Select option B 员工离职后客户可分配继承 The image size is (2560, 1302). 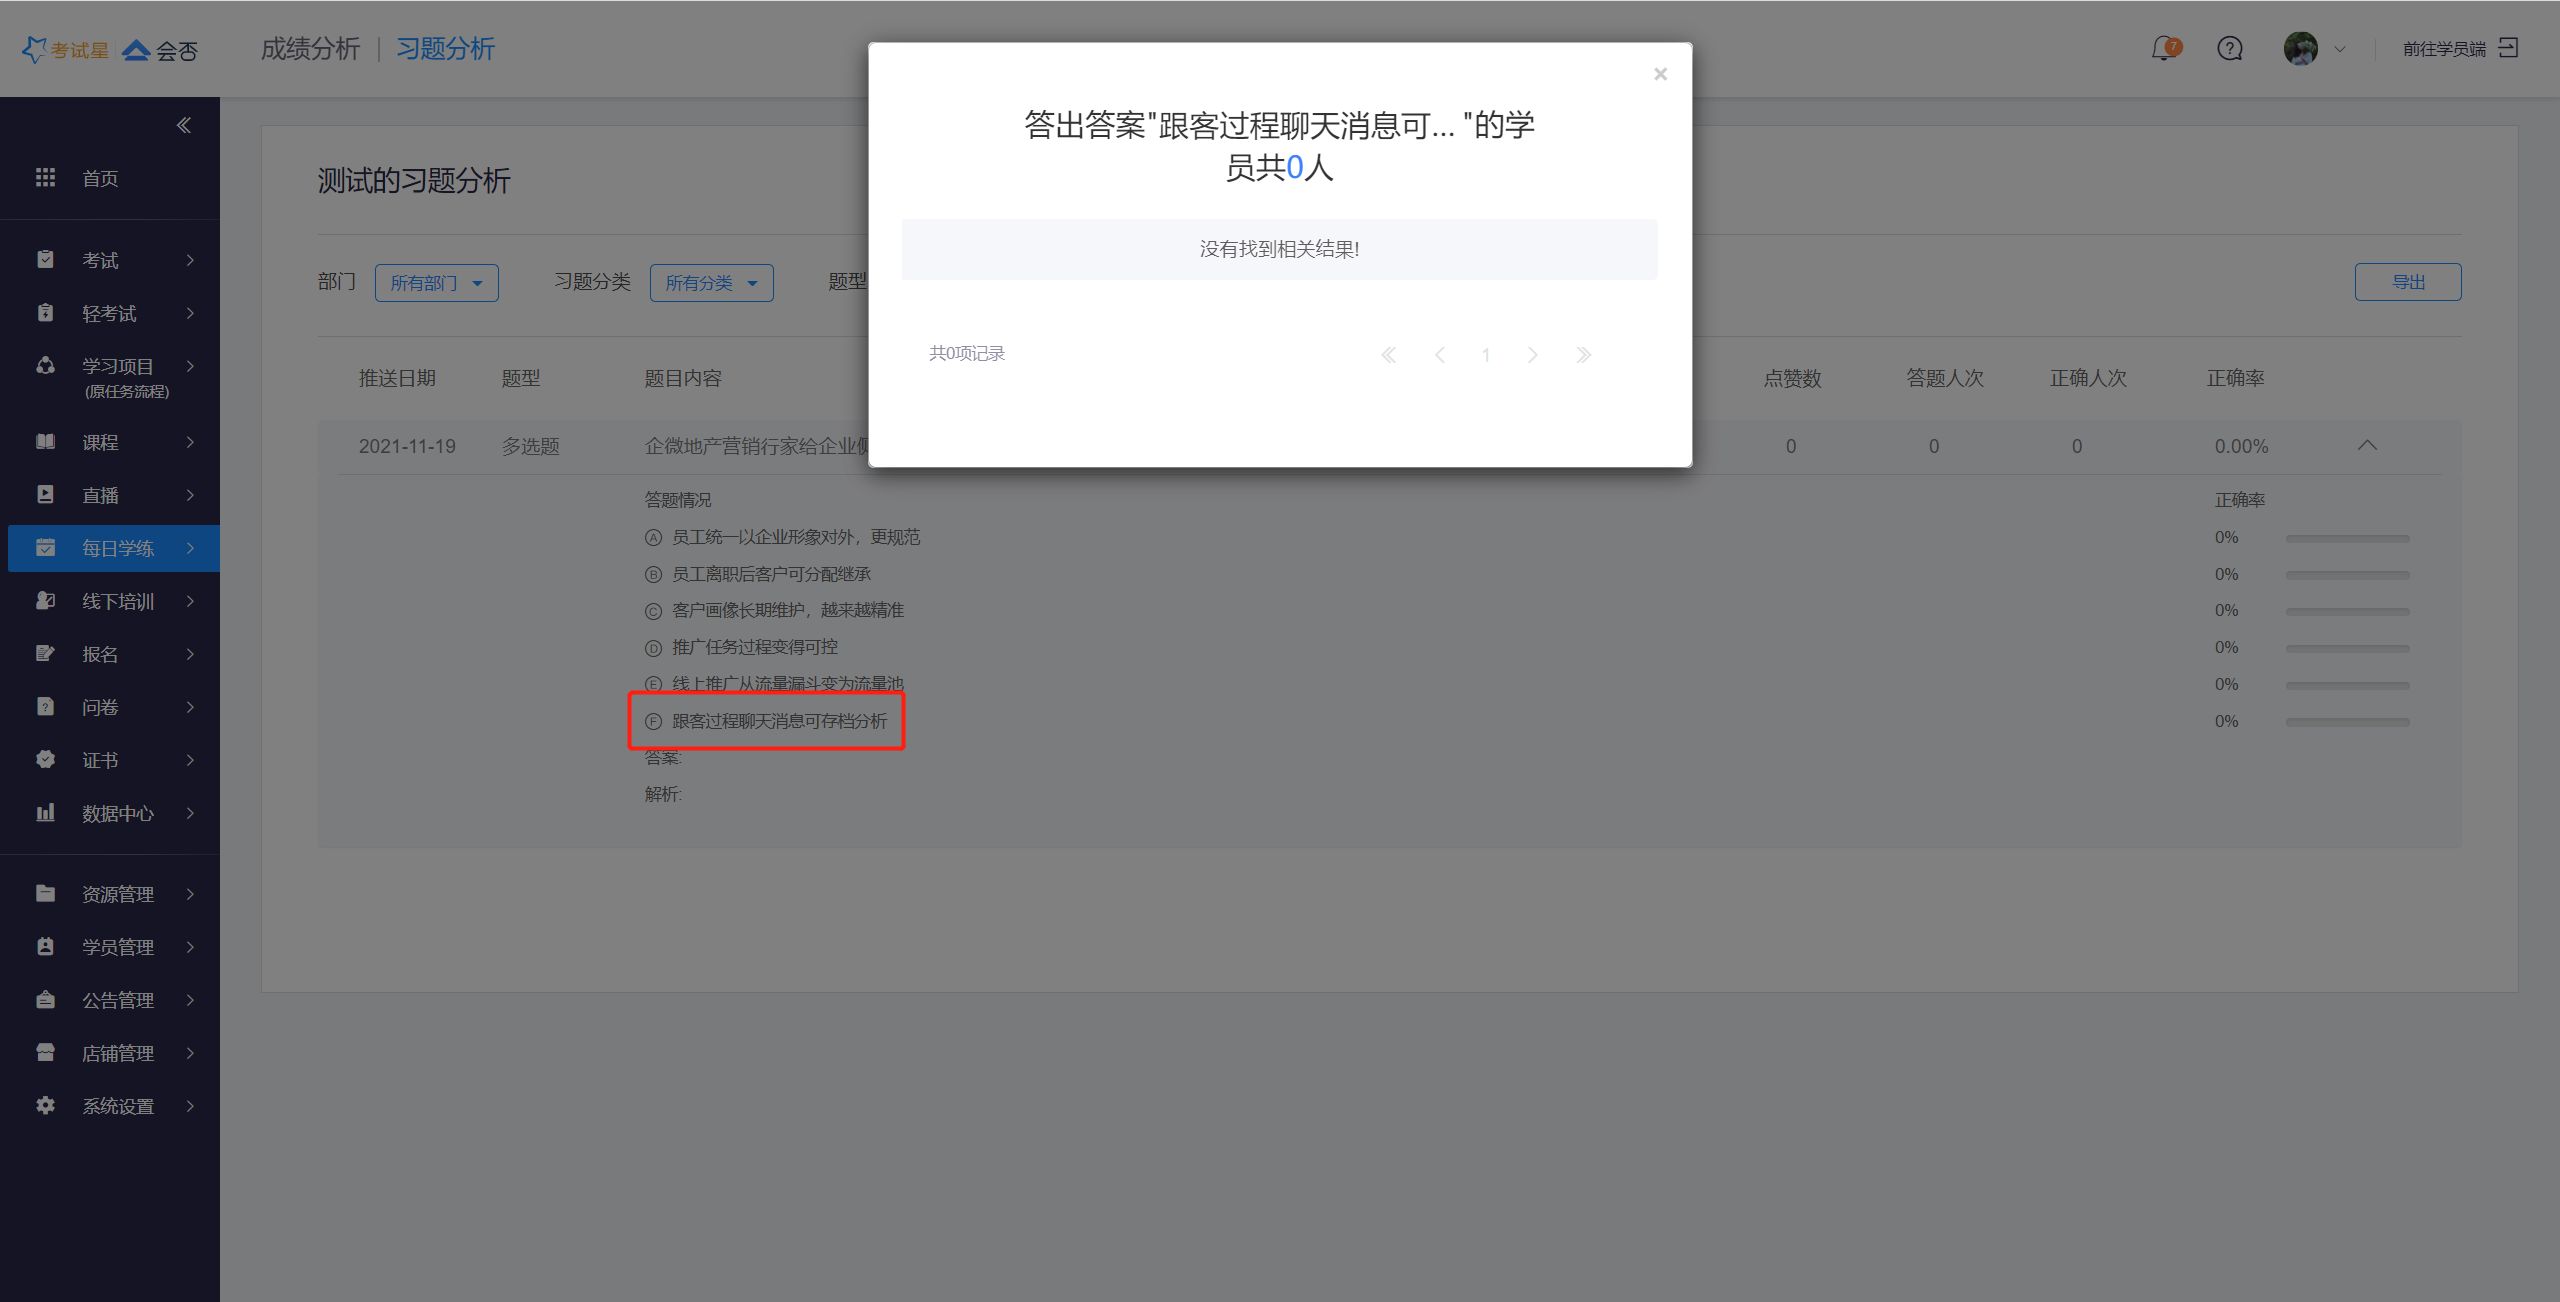770,574
